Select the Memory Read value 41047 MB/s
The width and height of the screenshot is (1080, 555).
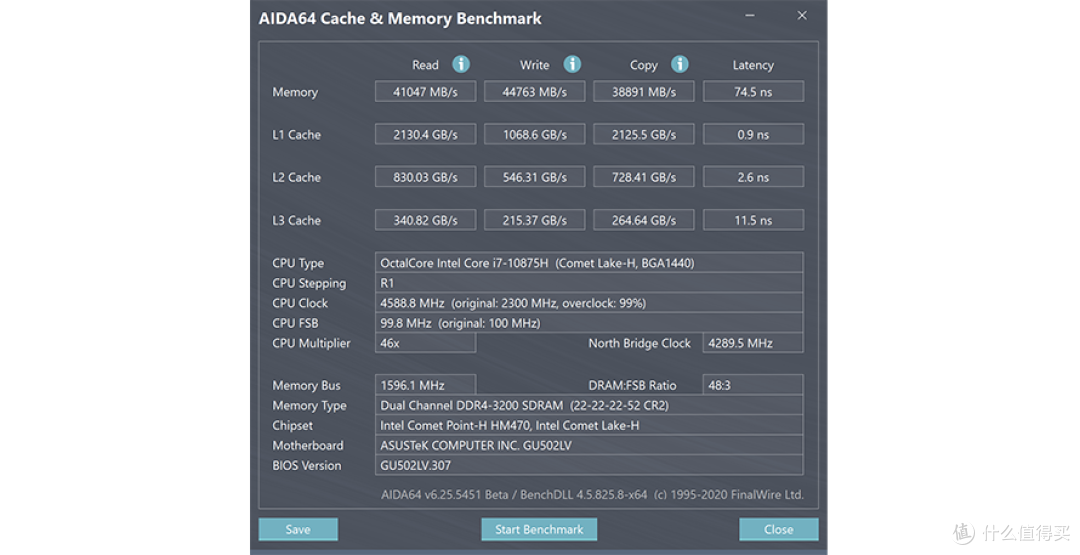point(425,92)
